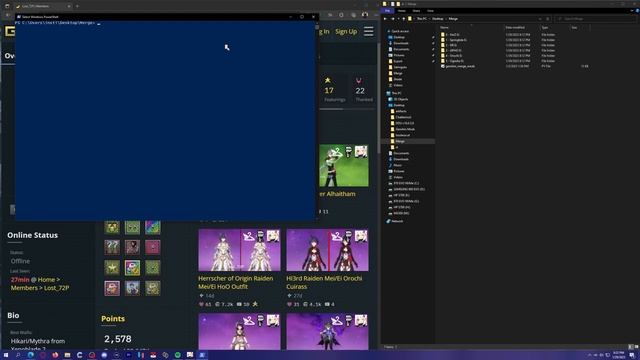Select 3D Objects in the navigation tree
The width and height of the screenshot is (640, 360).
(400, 99)
